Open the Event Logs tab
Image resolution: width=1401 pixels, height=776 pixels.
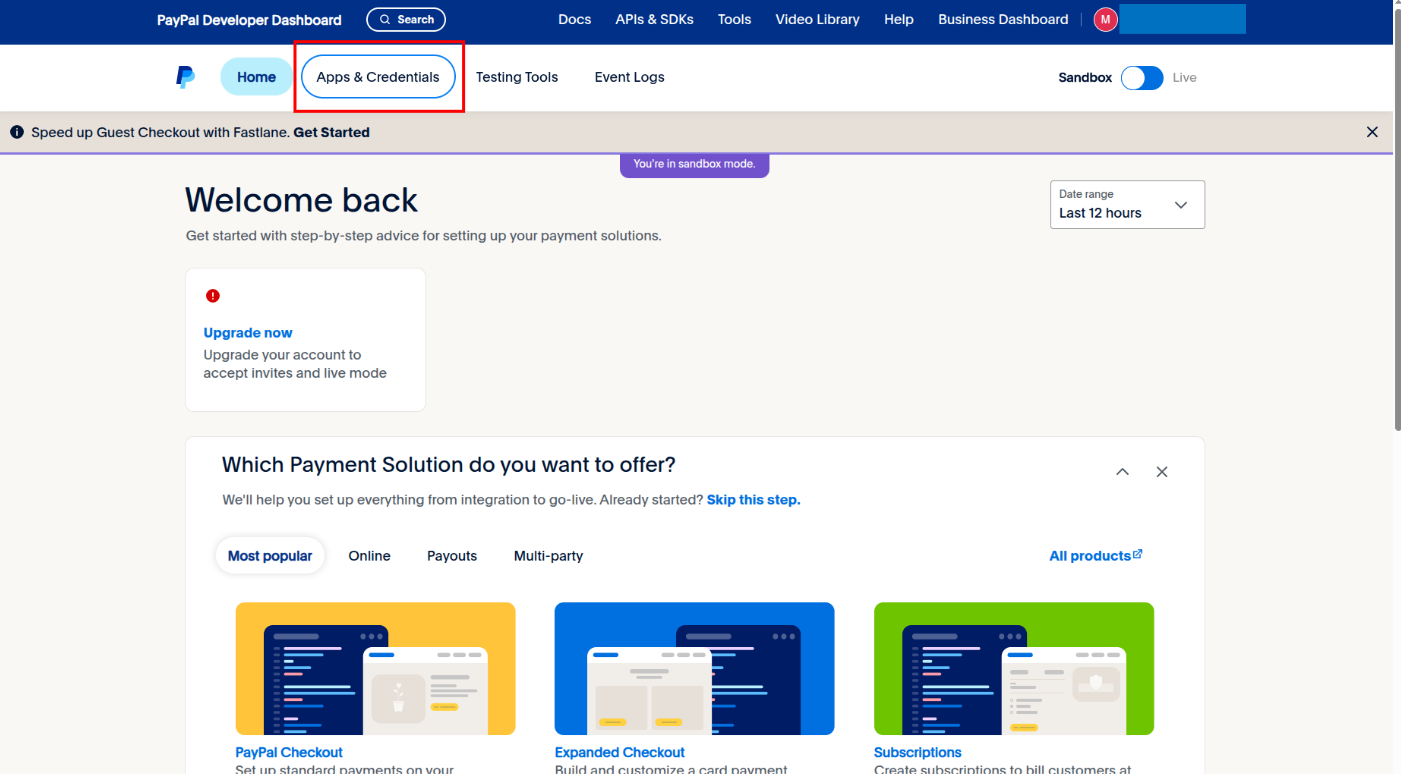point(630,77)
